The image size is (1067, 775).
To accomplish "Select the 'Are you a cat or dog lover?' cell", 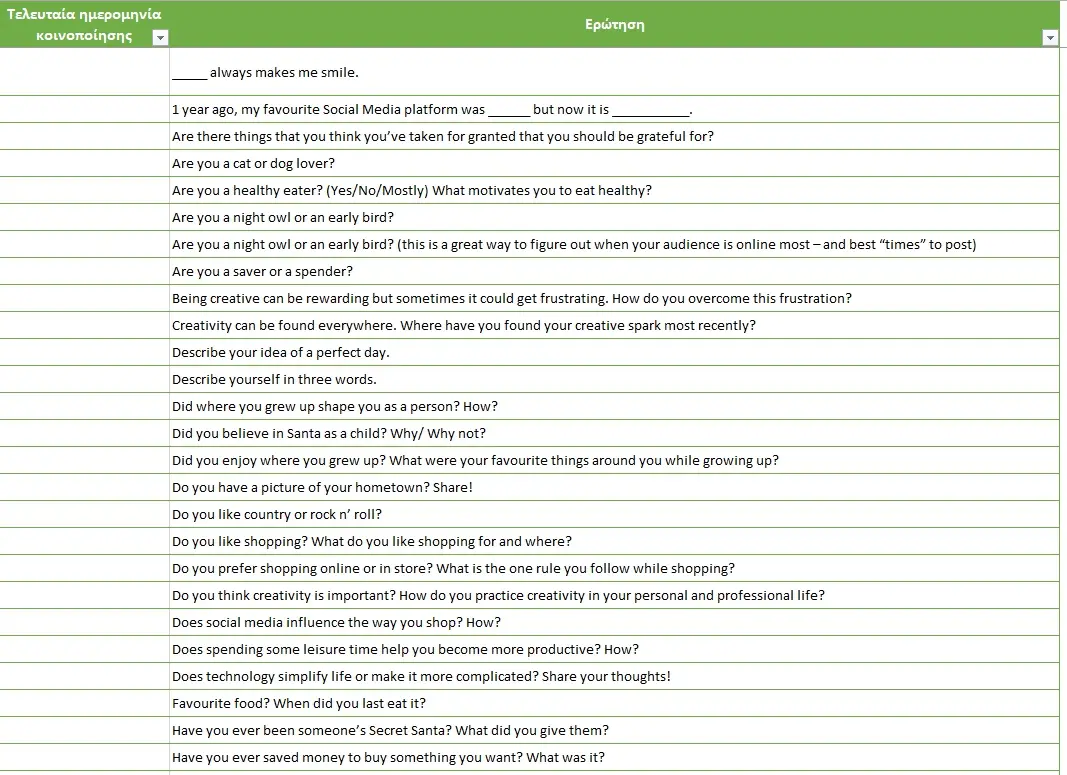I will (x=614, y=163).
